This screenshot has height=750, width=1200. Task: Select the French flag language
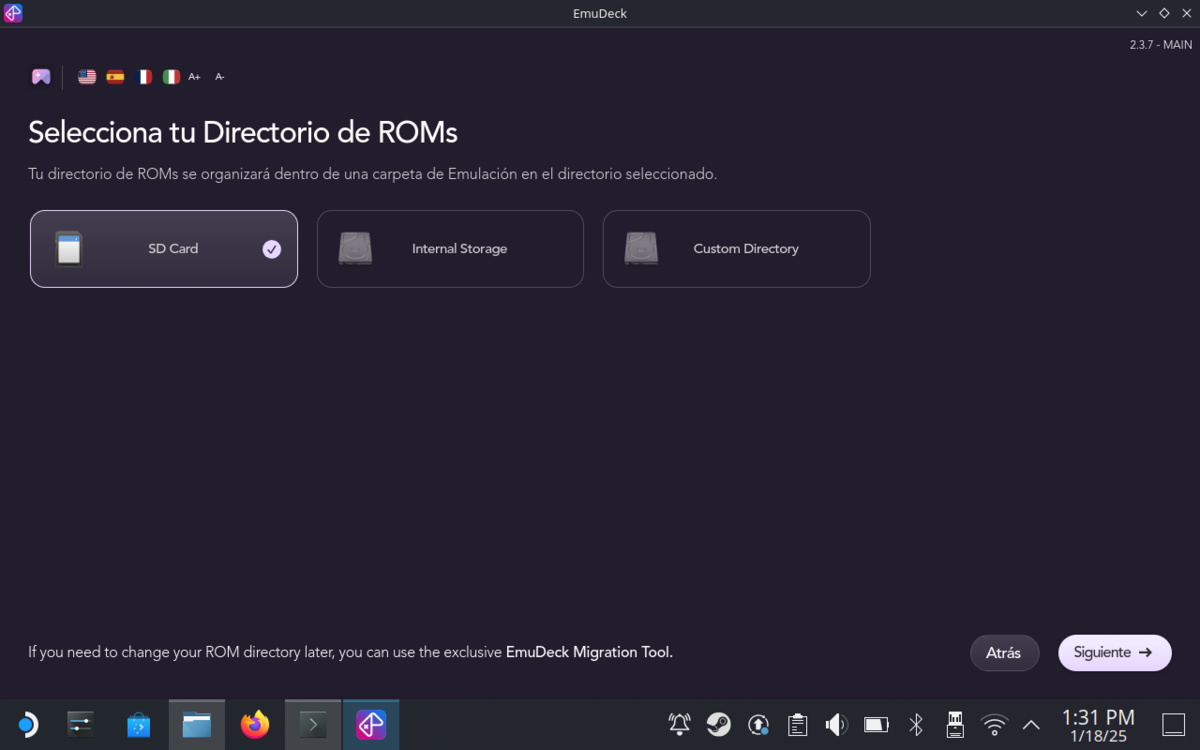click(x=143, y=77)
